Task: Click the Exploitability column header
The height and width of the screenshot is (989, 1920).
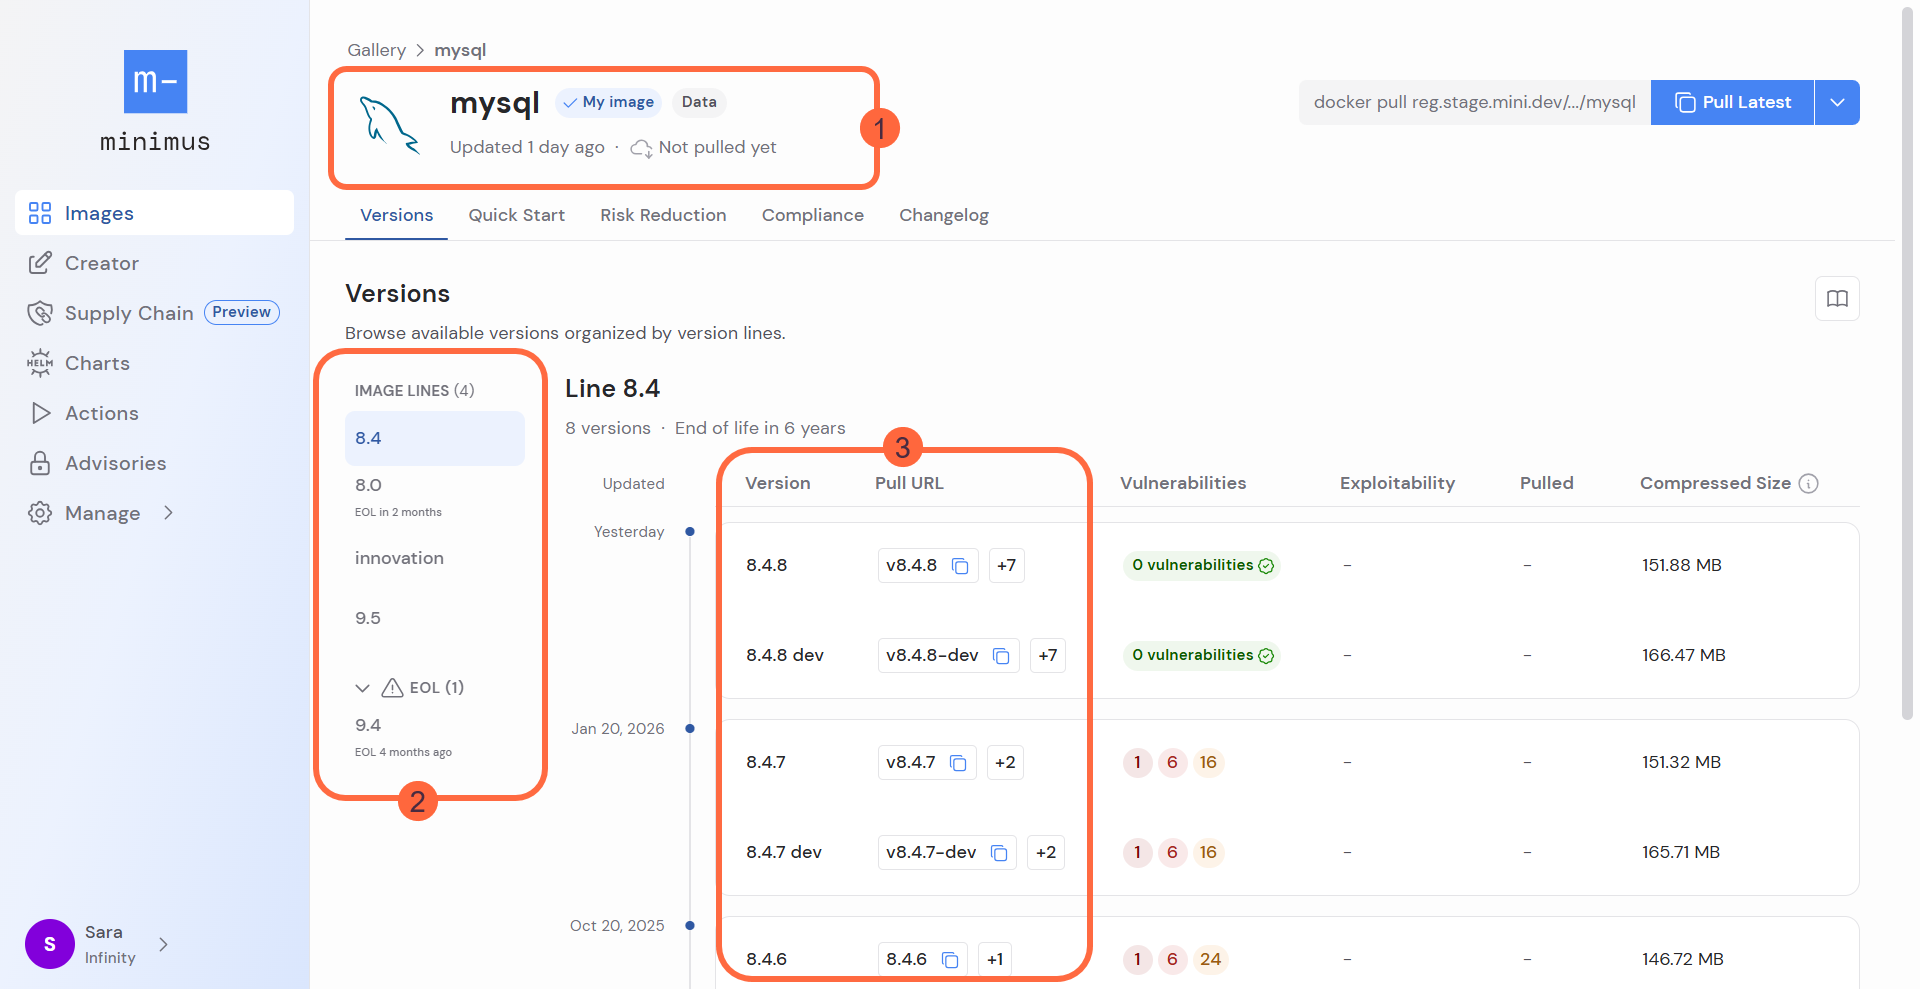Action: pyautogui.click(x=1397, y=483)
